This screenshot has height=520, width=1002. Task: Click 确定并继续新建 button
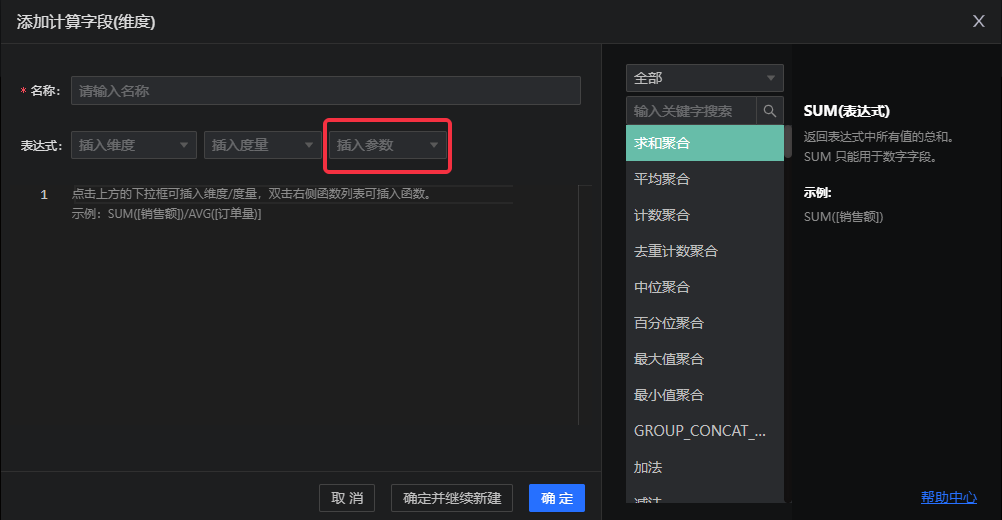click(x=452, y=498)
